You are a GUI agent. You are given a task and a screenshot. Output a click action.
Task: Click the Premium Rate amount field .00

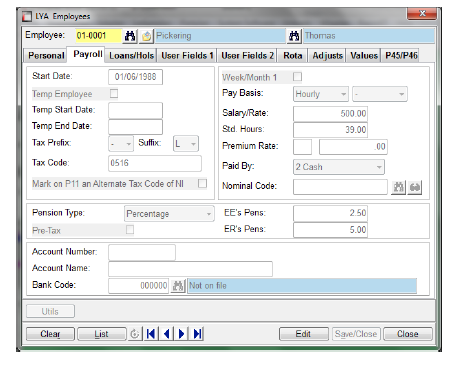(x=353, y=147)
